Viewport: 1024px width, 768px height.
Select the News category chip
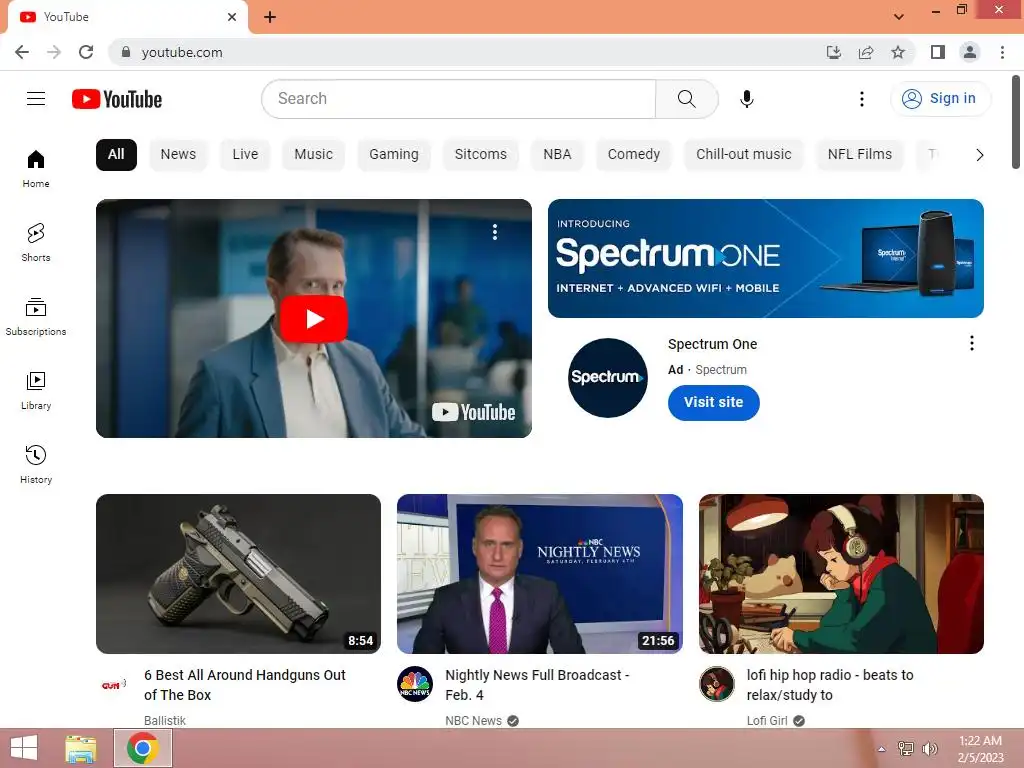click(x=178, y=155)
